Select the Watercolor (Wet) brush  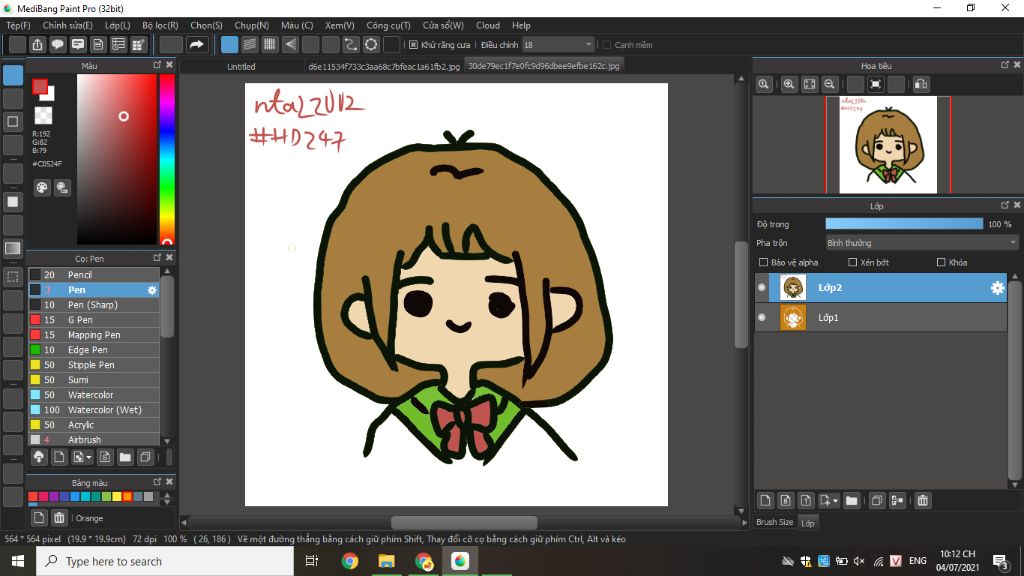93,410
